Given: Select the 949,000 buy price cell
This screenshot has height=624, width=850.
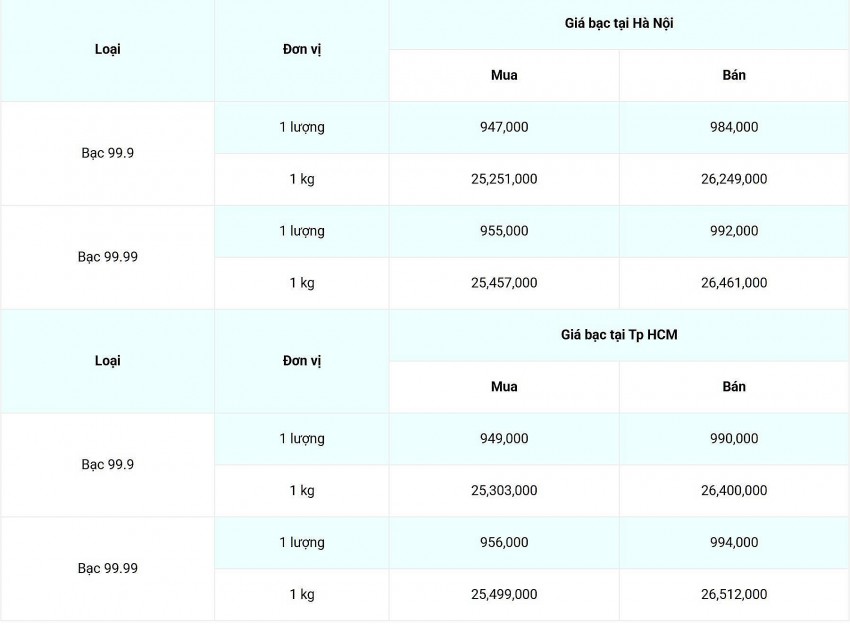Looking at the screenshot, I should pos(504,439).
